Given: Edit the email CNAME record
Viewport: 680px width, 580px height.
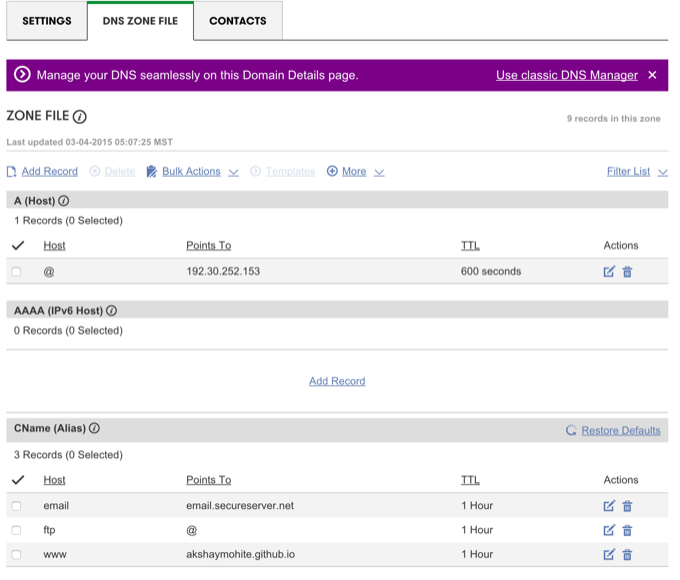Looking at the screenshot, I should tap(609, 506).
